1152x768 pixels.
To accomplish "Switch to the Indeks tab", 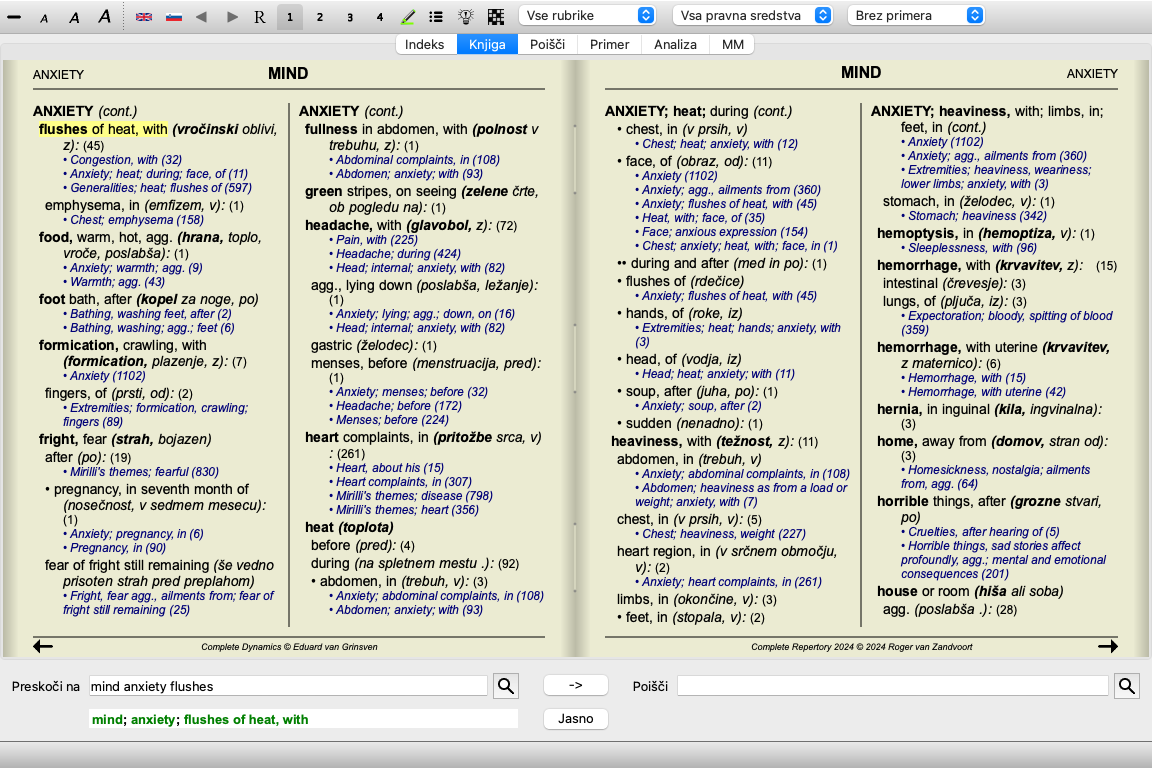I will [425, 44].
